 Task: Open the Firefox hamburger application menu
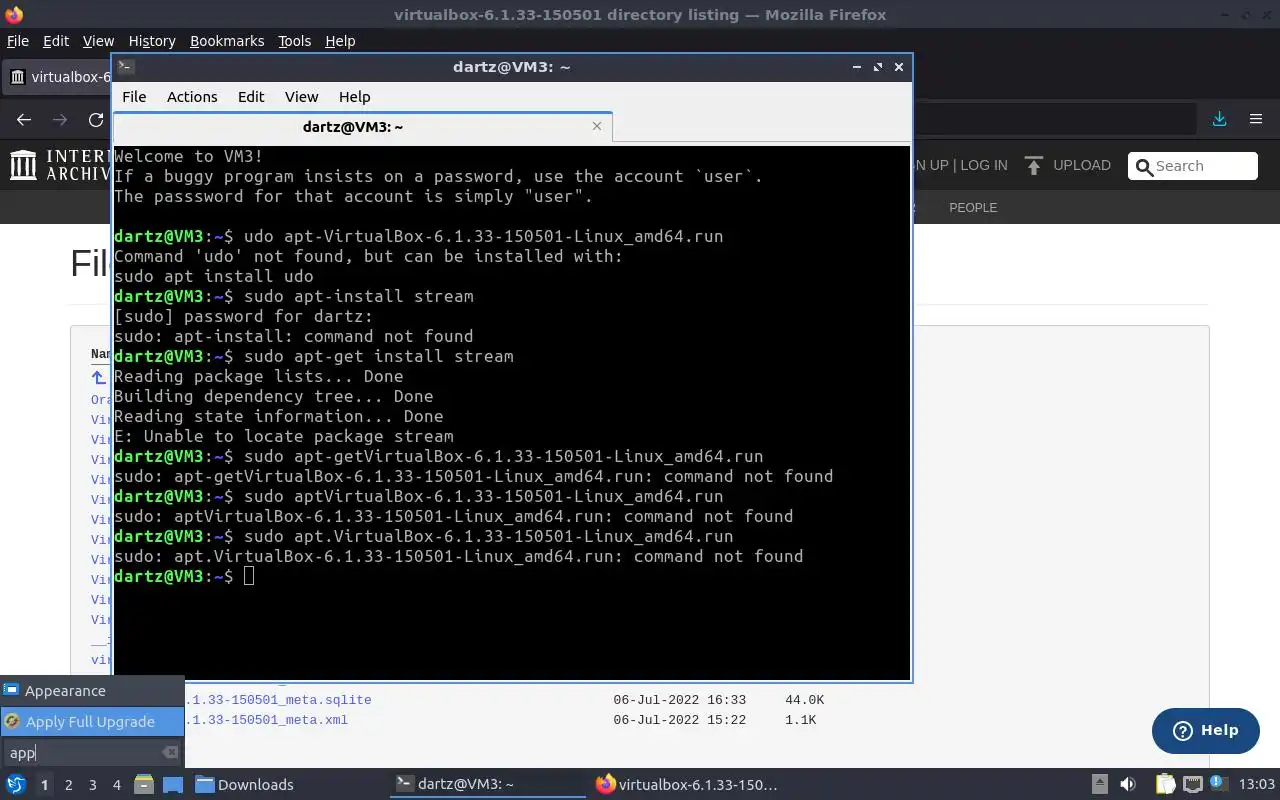[1256, 119]
